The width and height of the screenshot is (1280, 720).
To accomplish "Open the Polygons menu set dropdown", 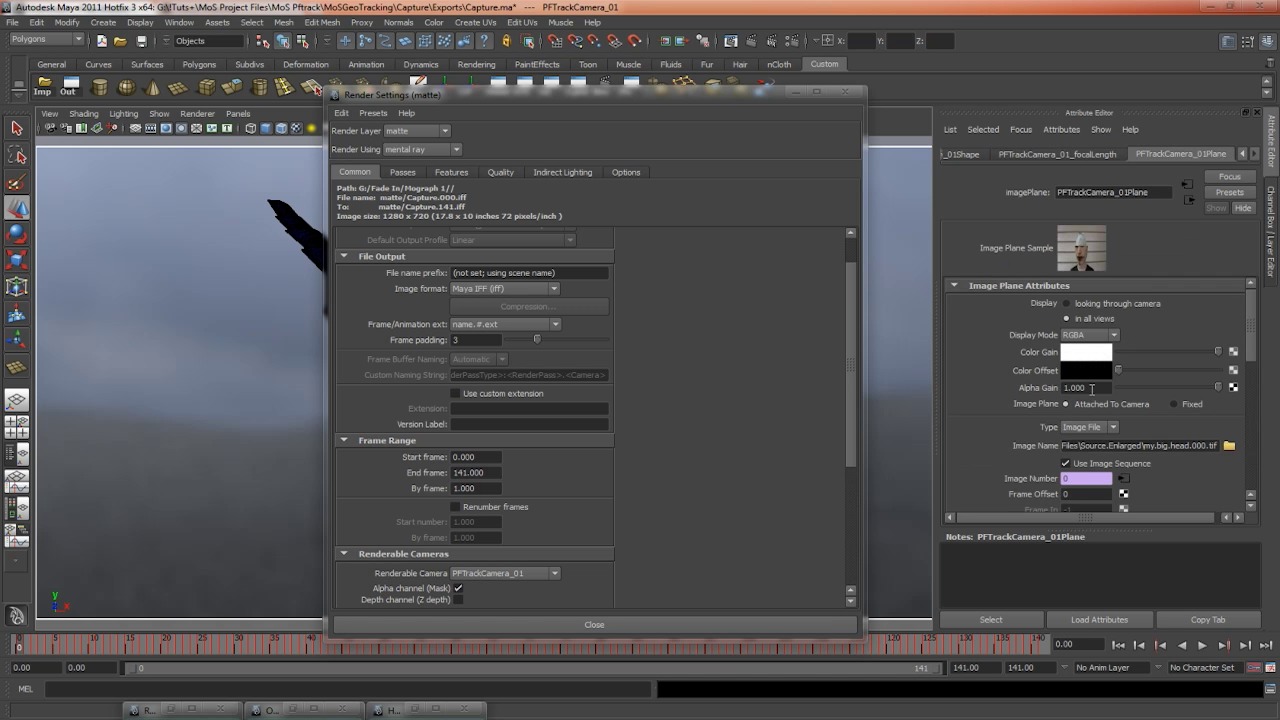I will click(47, 40).
